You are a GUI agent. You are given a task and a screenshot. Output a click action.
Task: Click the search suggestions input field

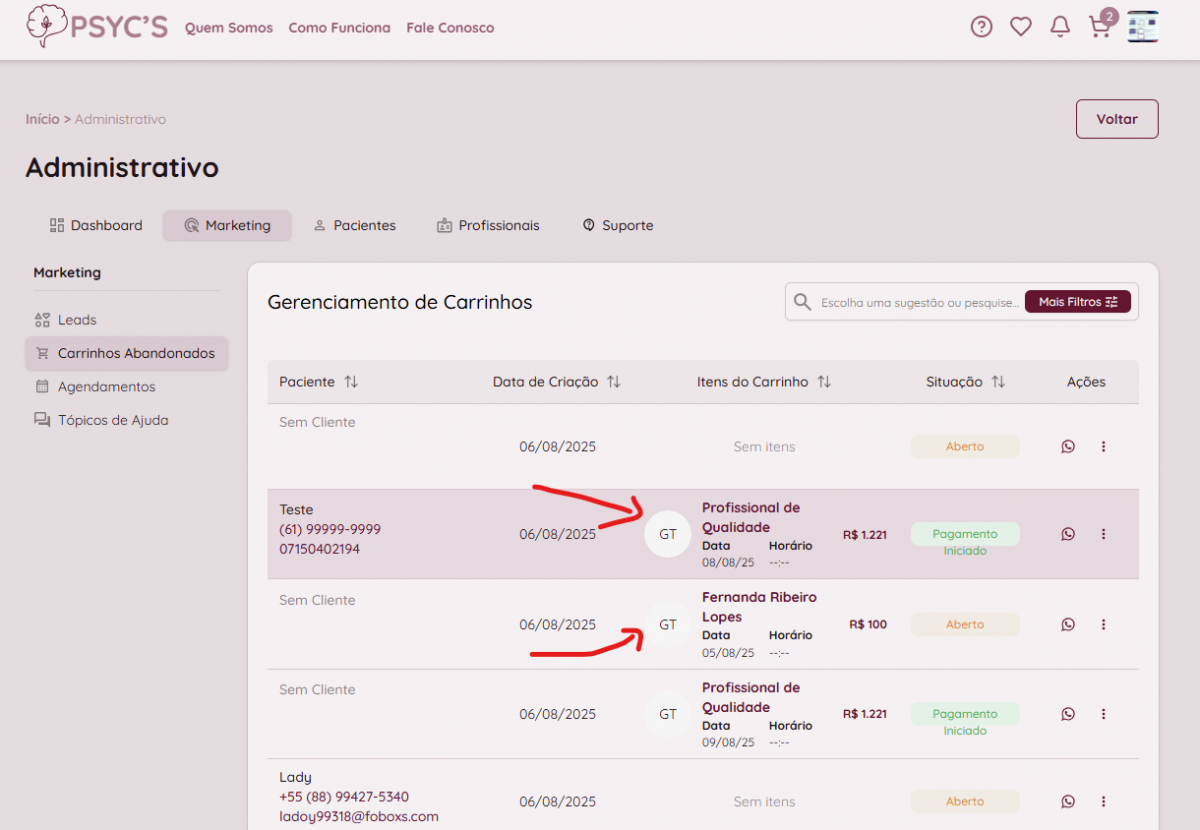point(918,302)
